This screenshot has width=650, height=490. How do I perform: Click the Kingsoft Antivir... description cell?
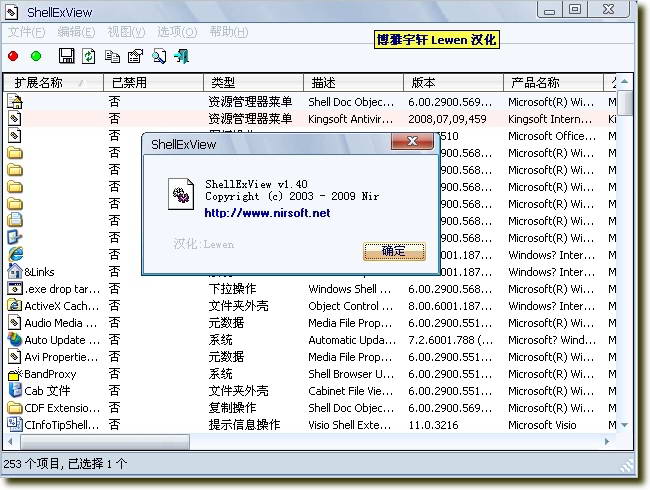coord(351,119)
